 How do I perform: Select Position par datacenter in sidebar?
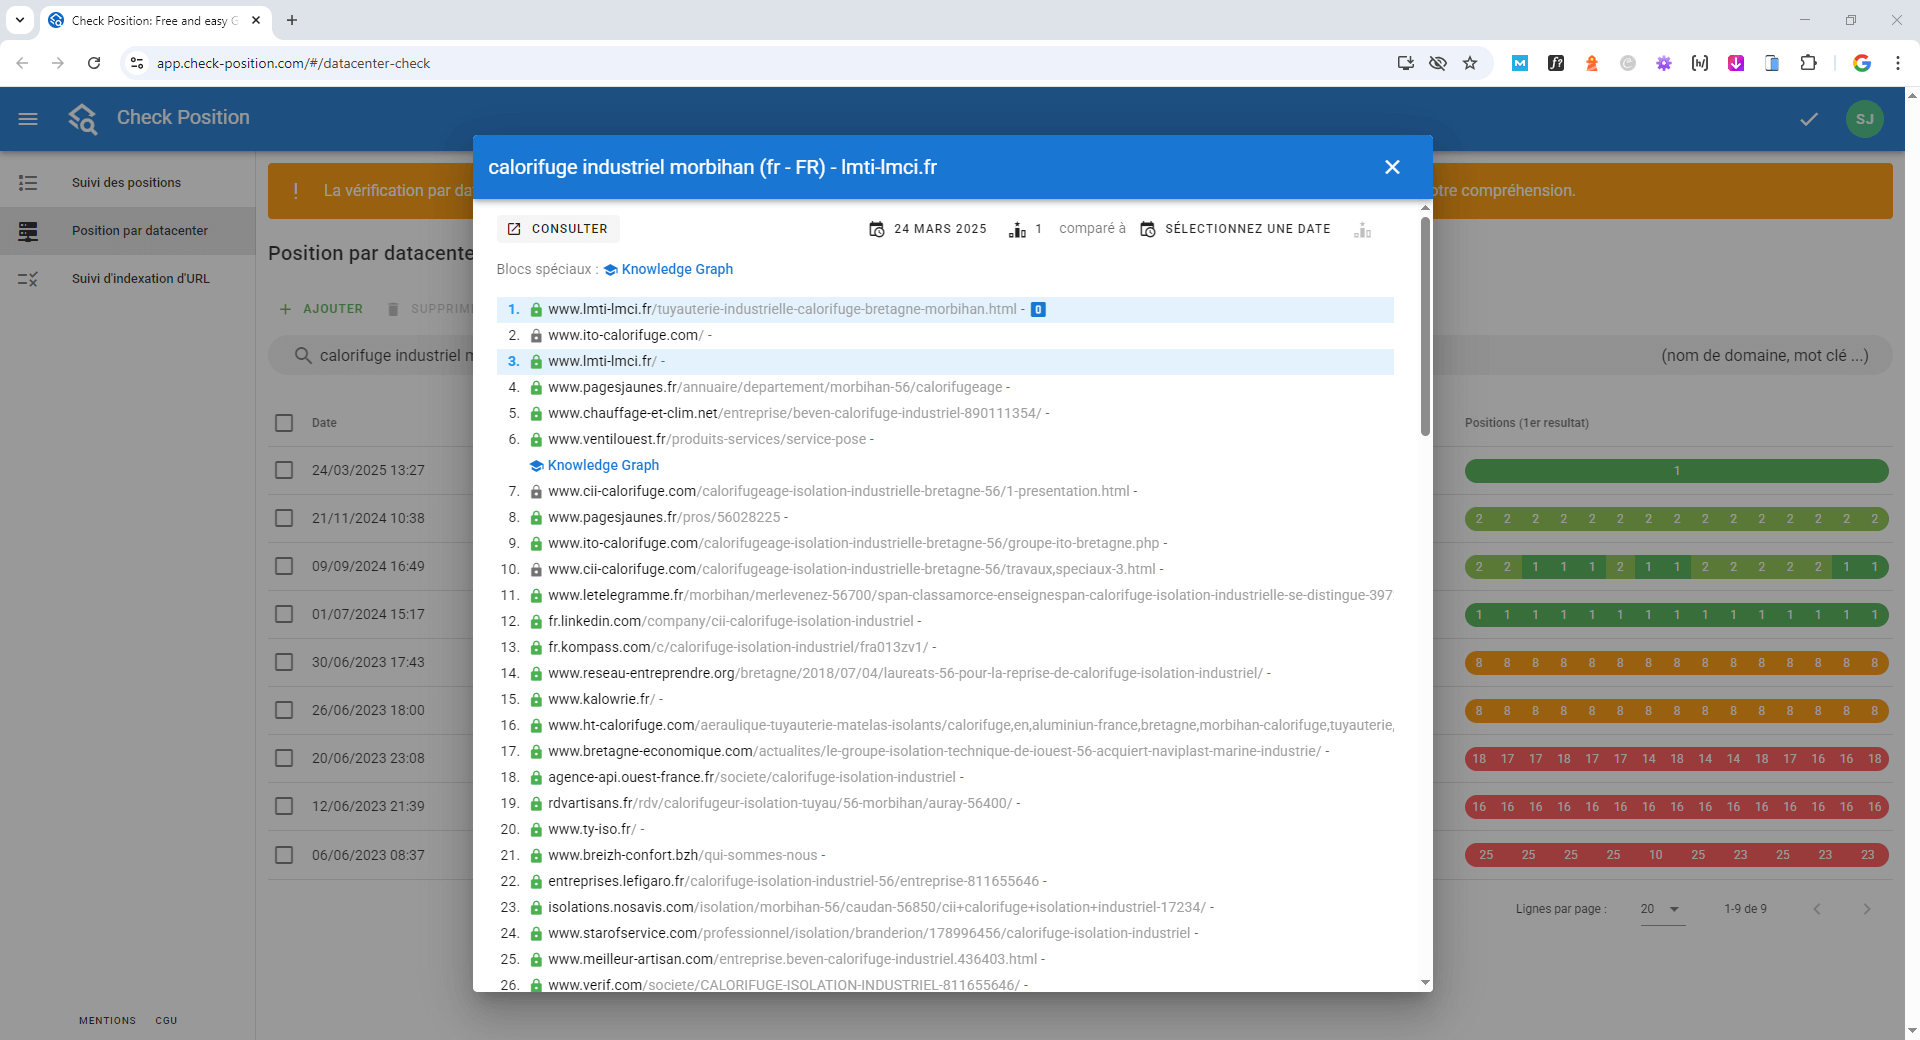(x=127, y=231)
